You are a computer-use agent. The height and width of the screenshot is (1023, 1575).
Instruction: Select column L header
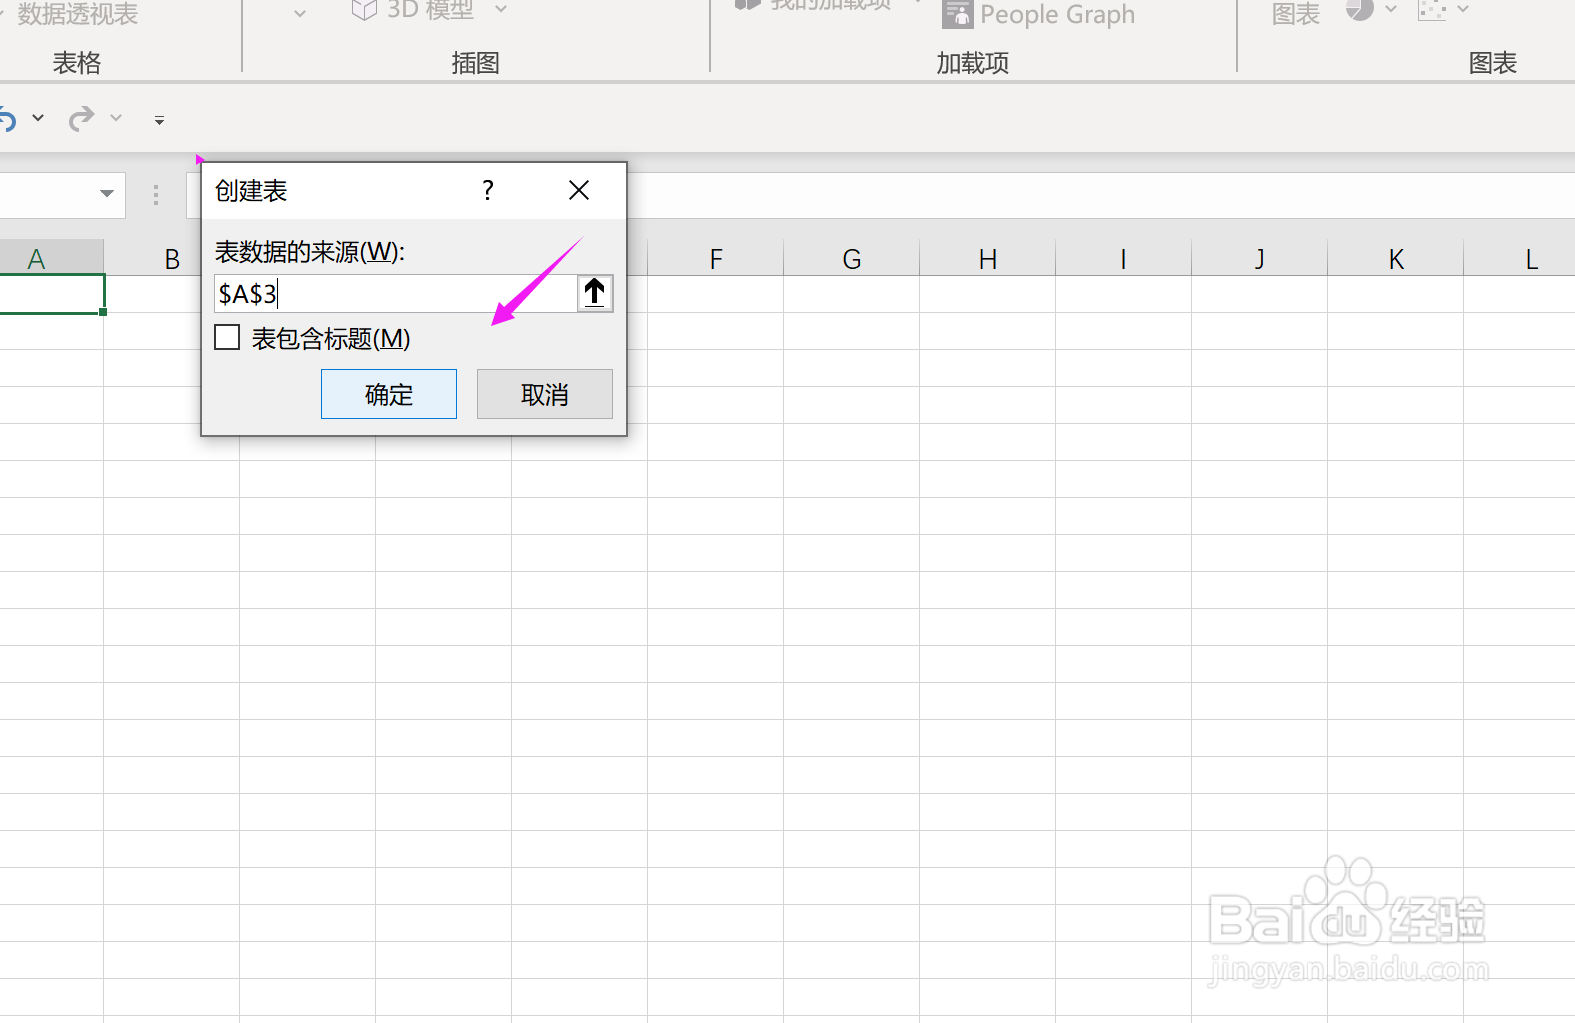click(1520, 259)
